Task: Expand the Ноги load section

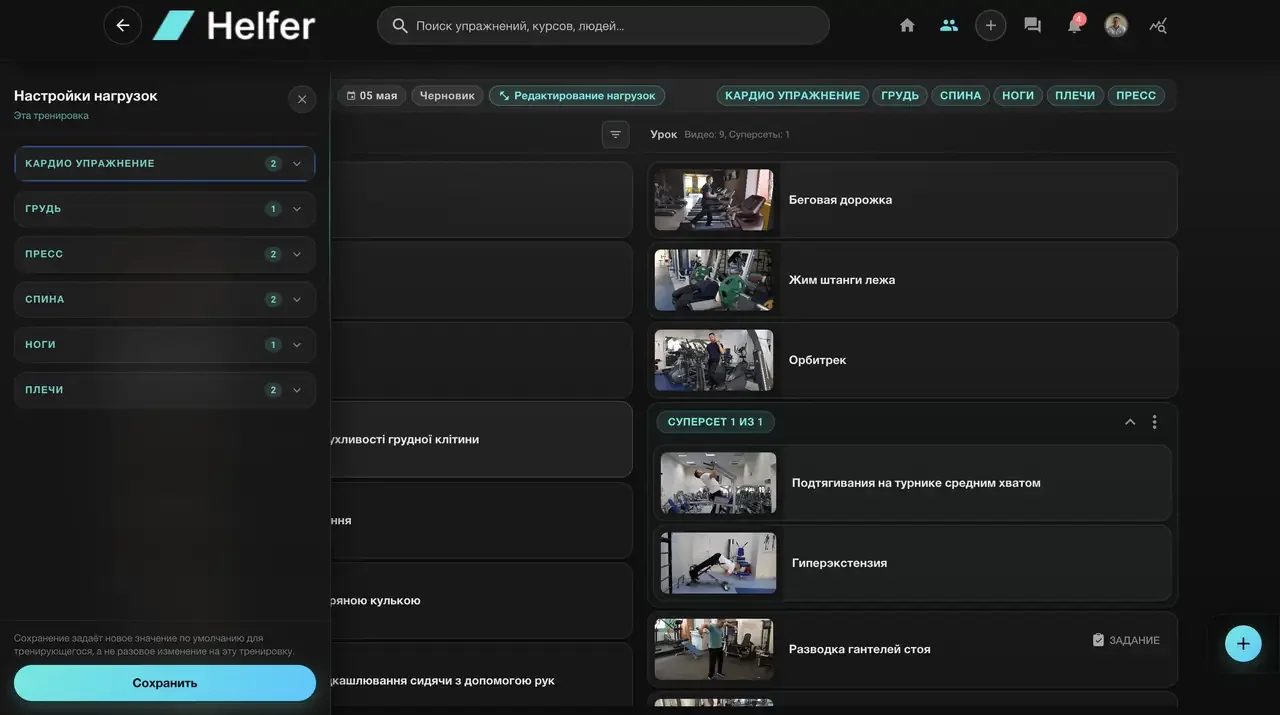Action: point(165,345)
